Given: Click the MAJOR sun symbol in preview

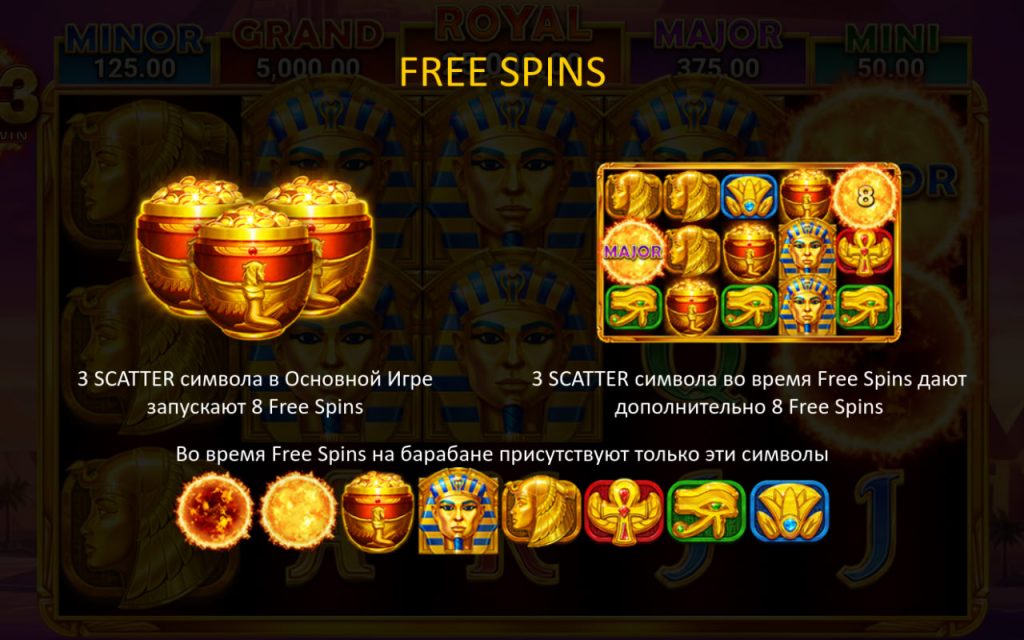Looking at the screenshot, I should (632, 251).
